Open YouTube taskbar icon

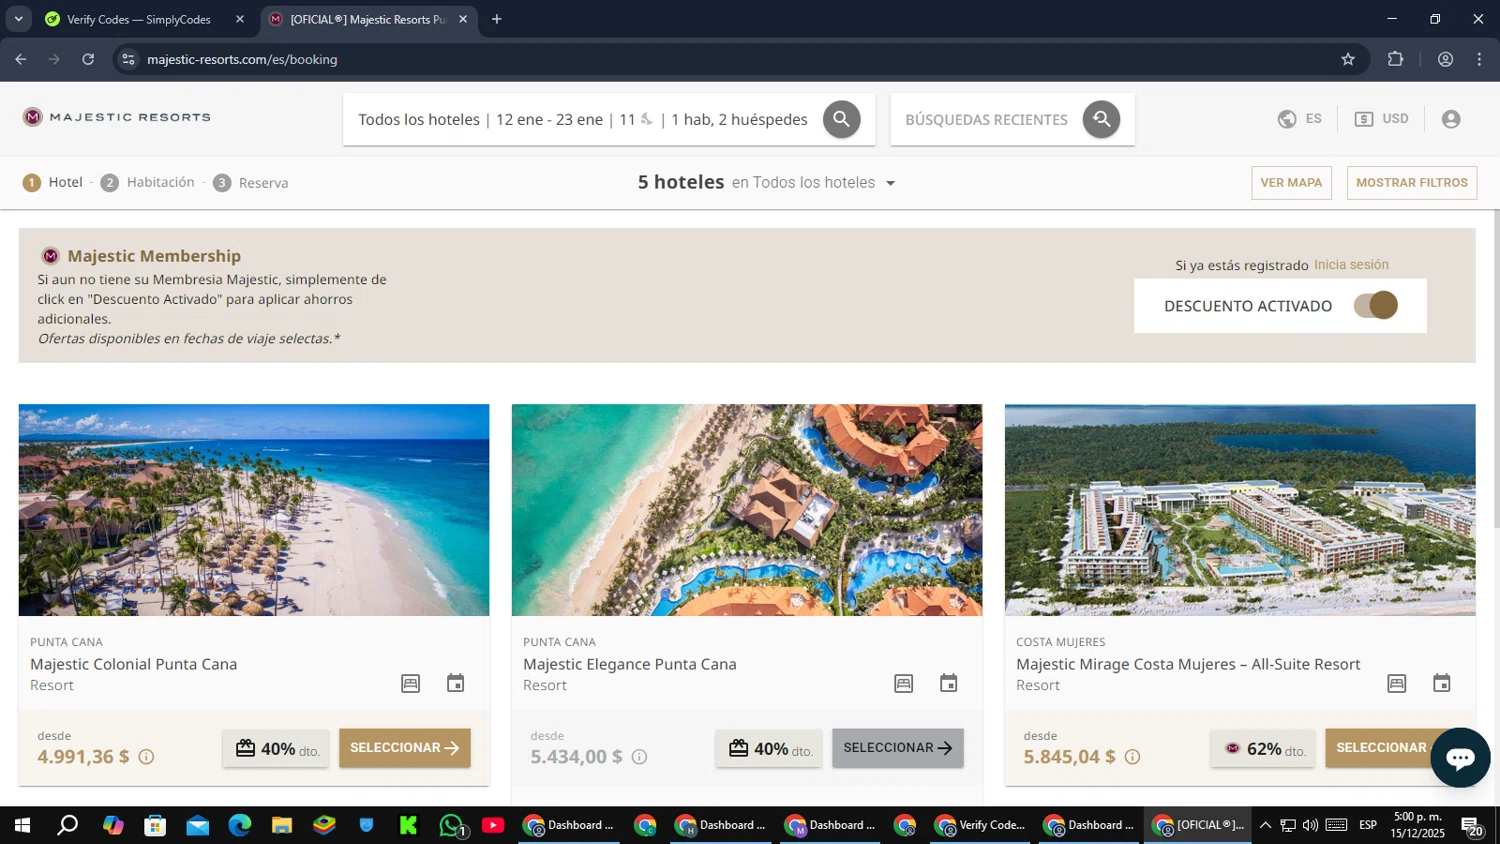point(493,825)
